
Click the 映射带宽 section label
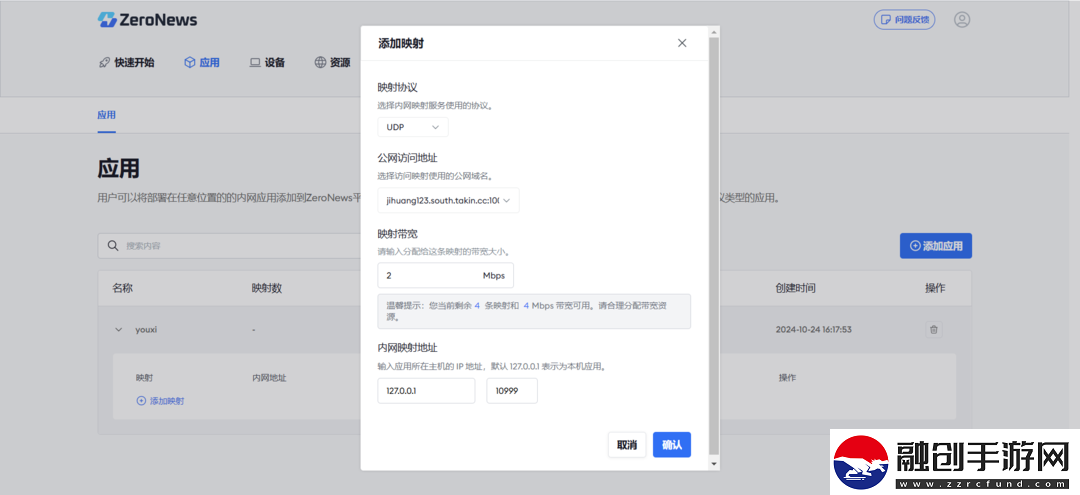(x=397, y=233)
